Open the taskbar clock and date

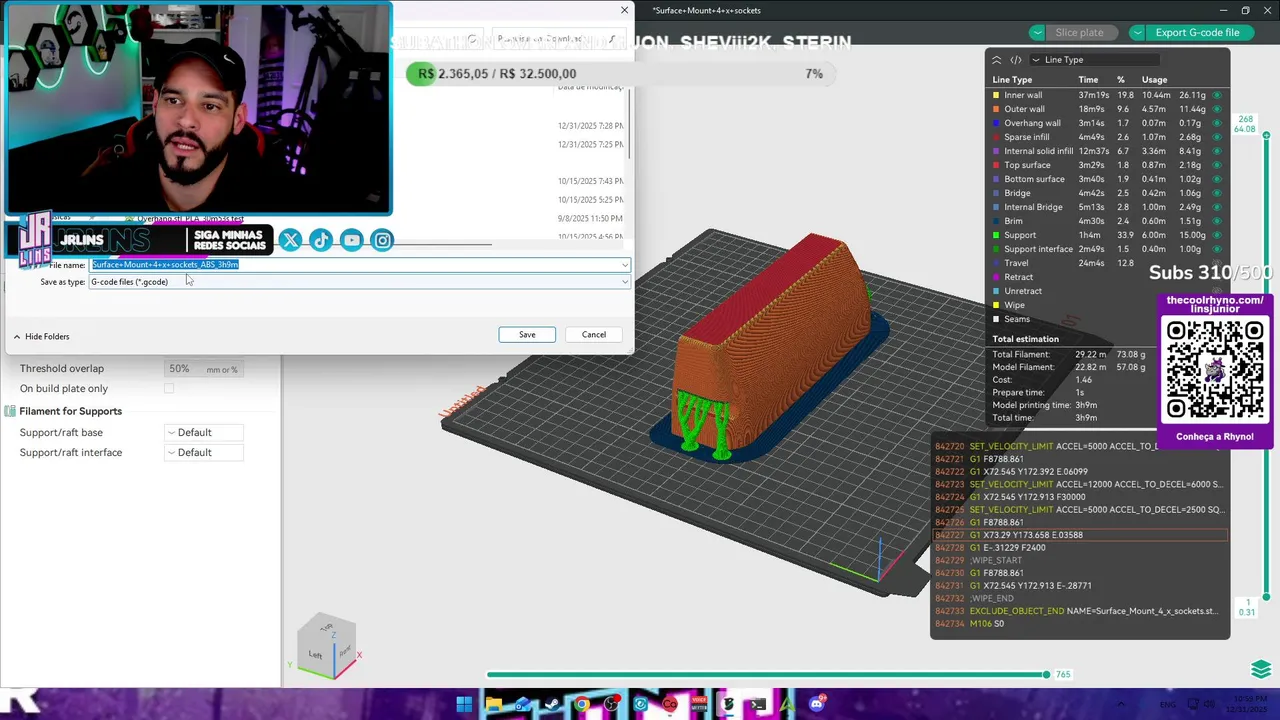click(1248, 704)
